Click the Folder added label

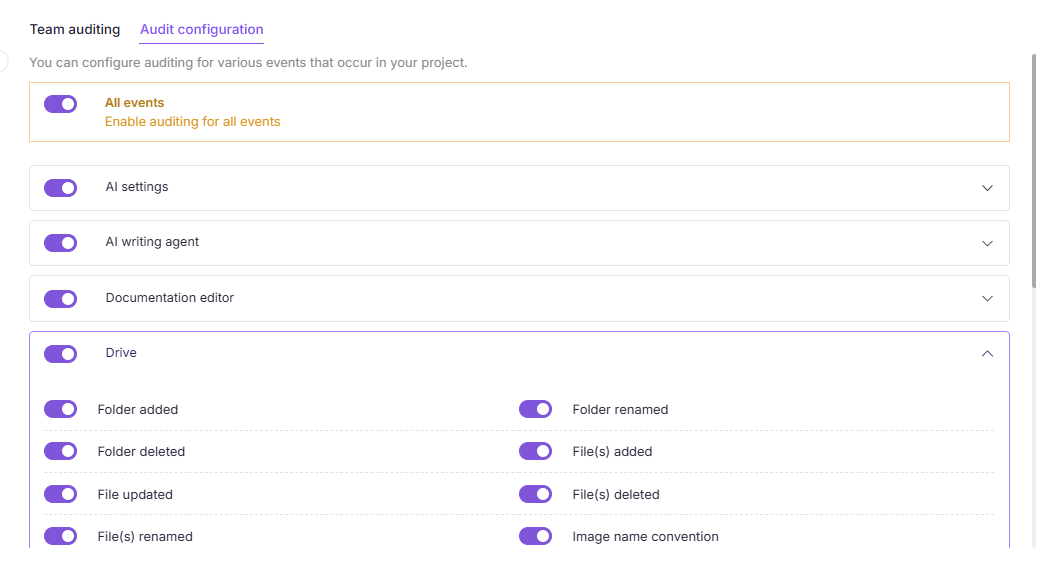click(138, 410)
